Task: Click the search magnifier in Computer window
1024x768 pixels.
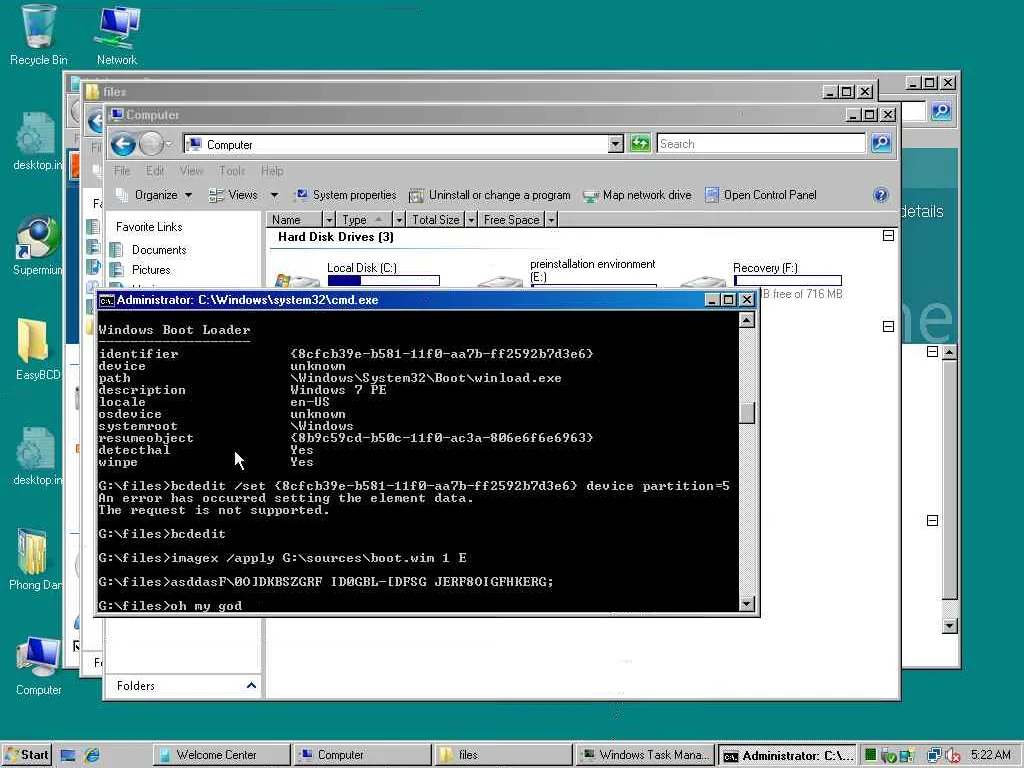Action: (x=880, y=143)
